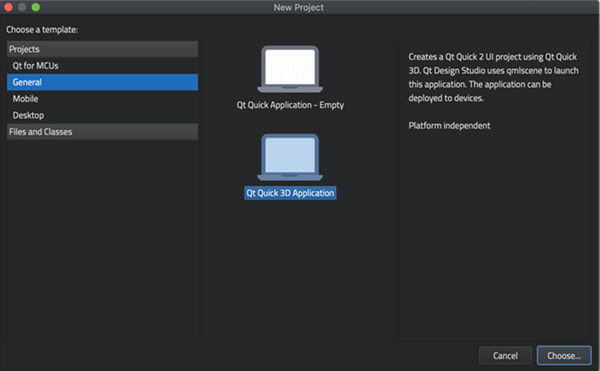Click the template description starting with Creates
The width and height of the screenshot is (600, 371).
[493, 77]
